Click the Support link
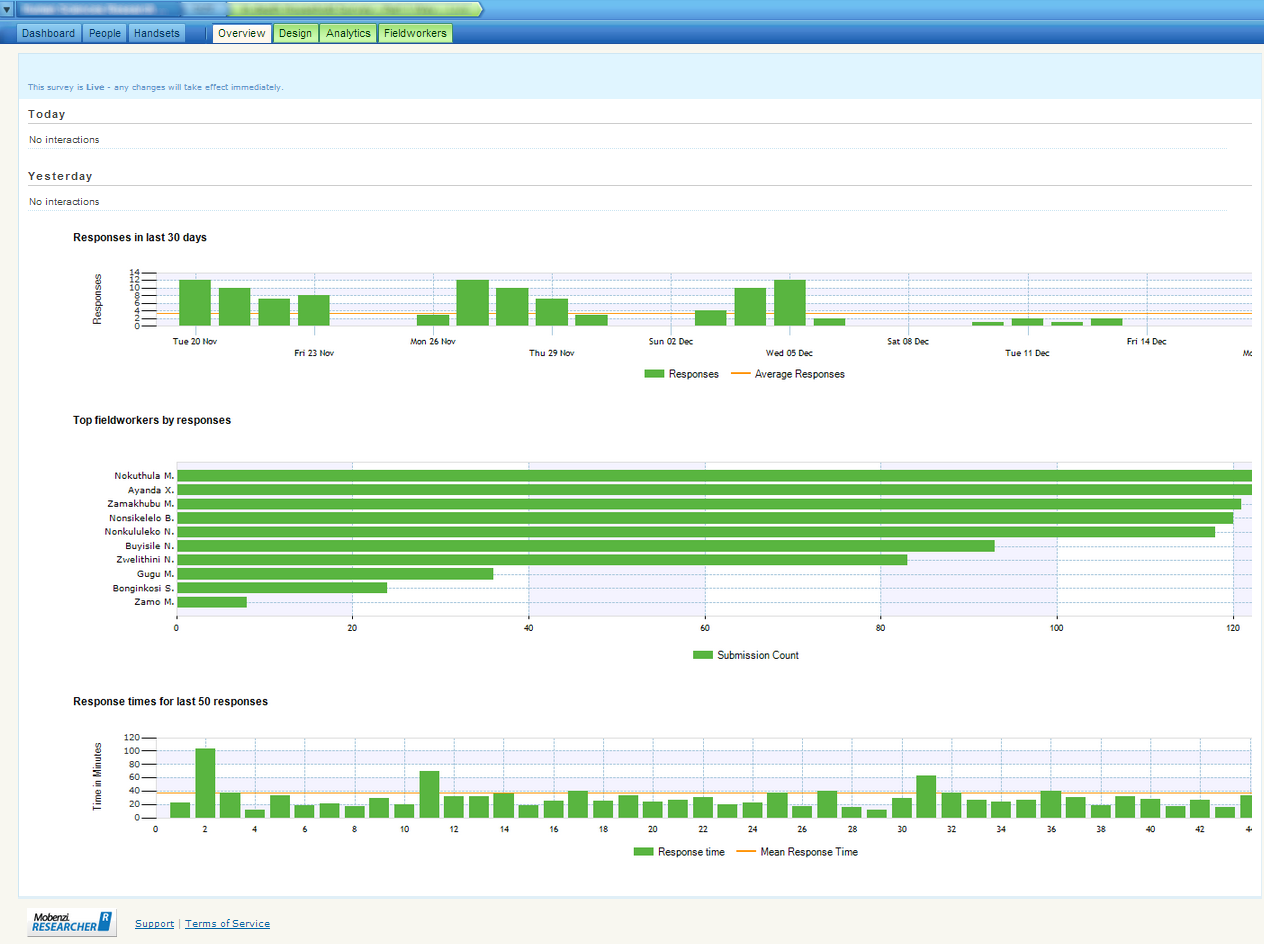Image resolution: width=1264 pixels, height=944 pixels. (154, 924)
